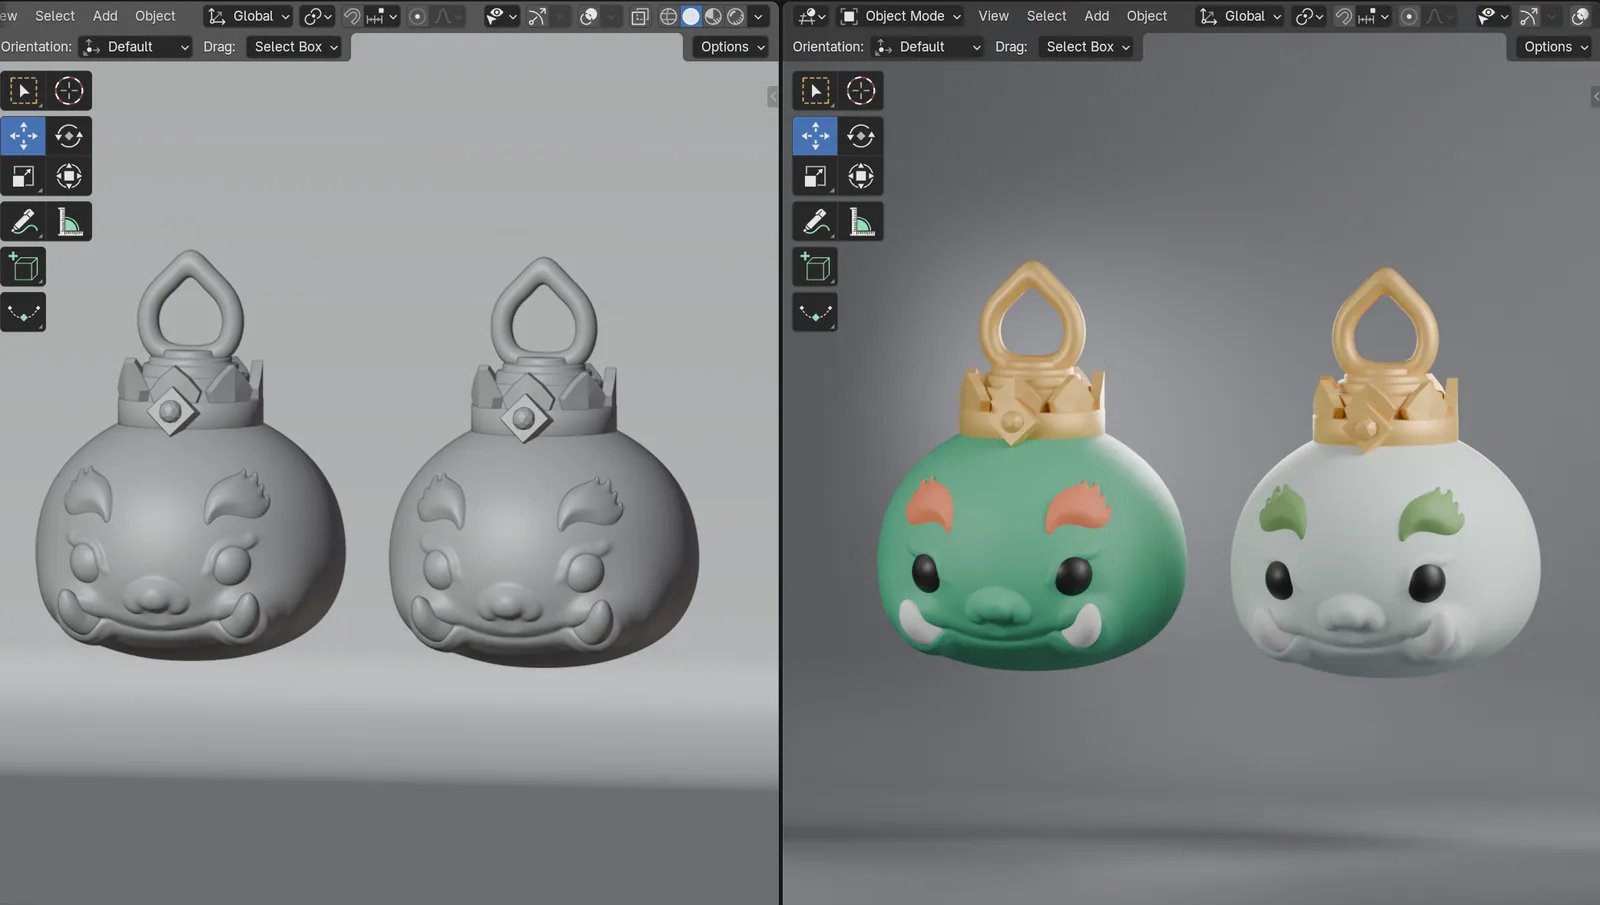Open Object menu in right viewport
This screenshot has height=905, width=1600.
(1147, 16)
